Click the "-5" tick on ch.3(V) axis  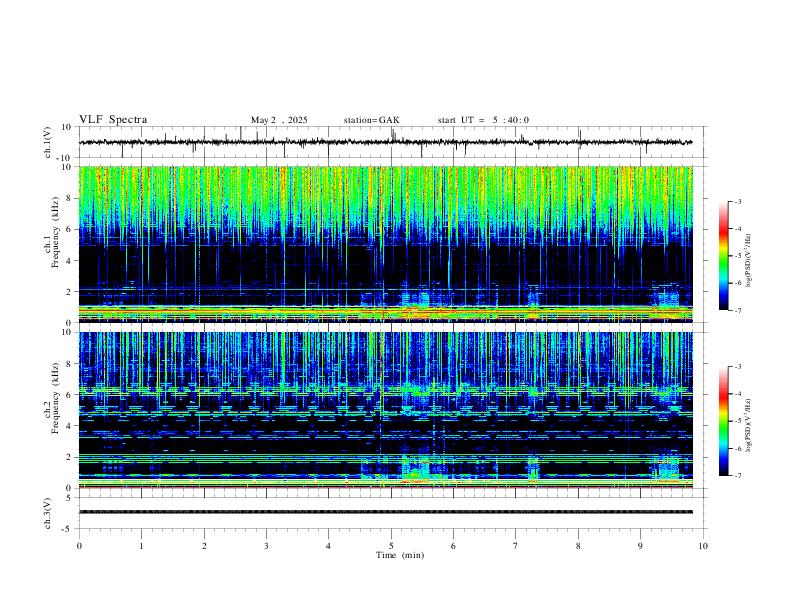point(68,529)
